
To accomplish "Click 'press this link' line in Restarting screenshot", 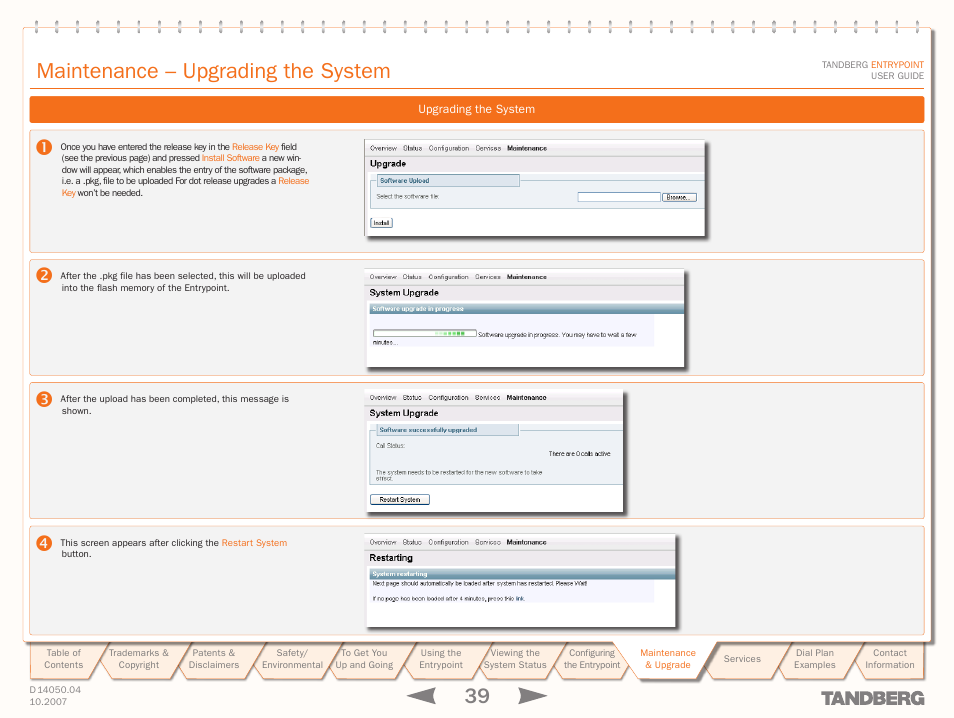I will (x=448, y=599).
